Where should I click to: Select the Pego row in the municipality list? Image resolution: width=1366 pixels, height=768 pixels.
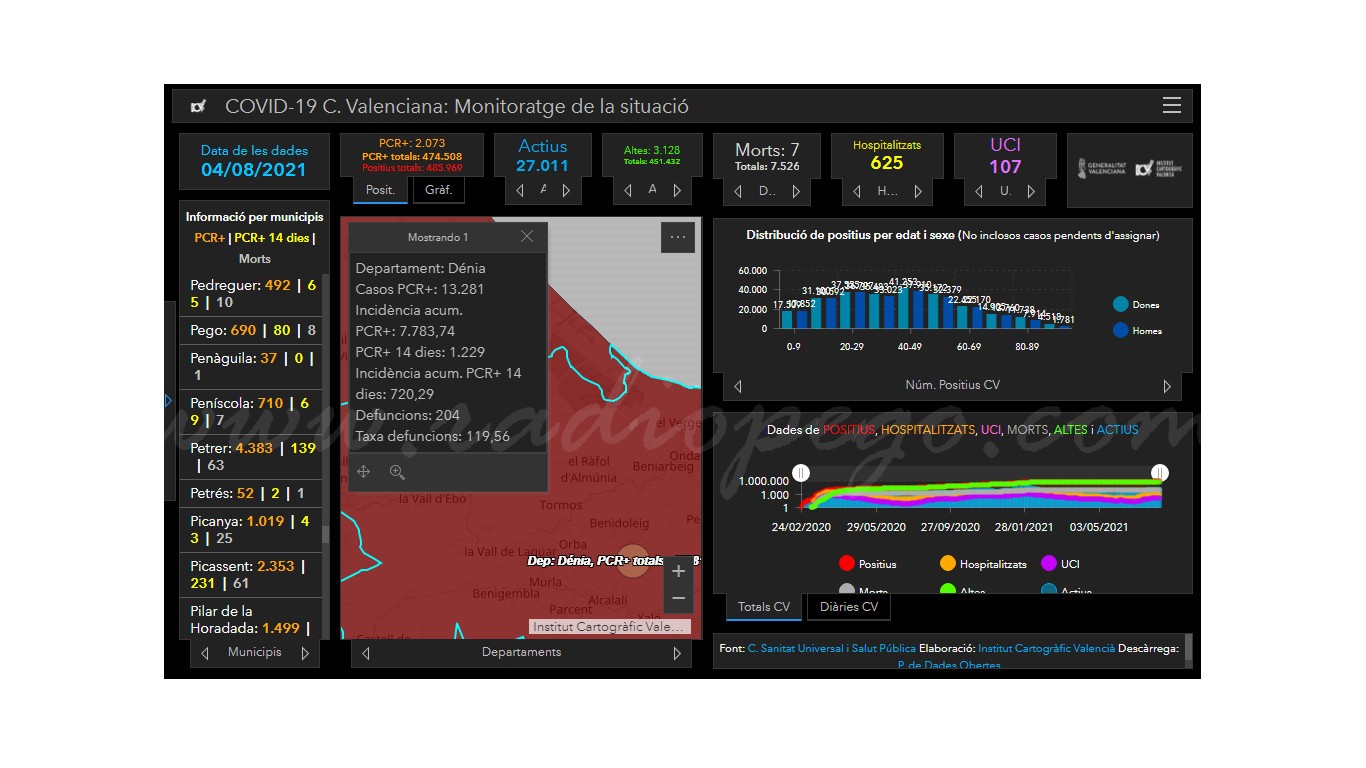tap(251, 330)
